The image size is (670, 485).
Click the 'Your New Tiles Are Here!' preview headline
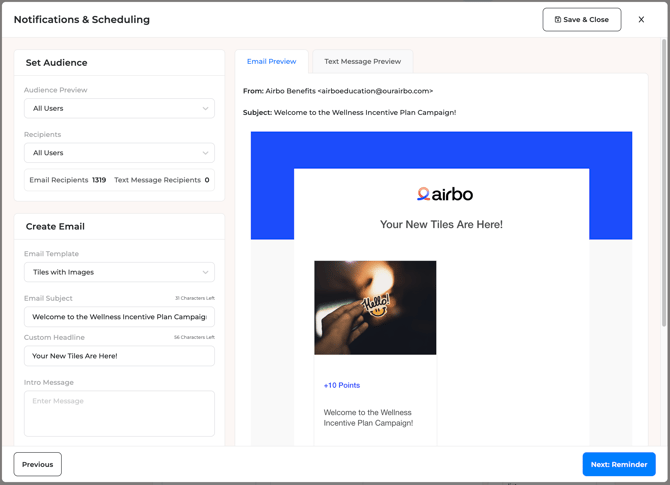pos(441,225)
